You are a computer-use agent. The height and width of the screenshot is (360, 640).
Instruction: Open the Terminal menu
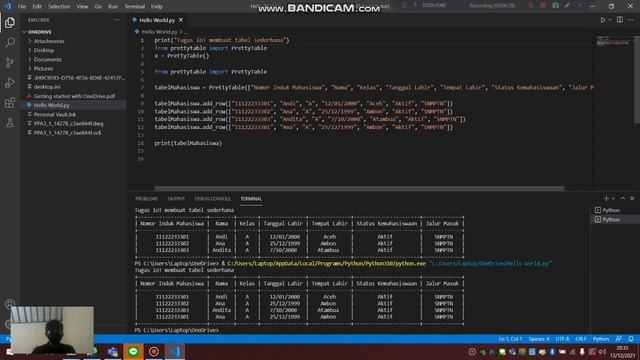pos(135,7)
